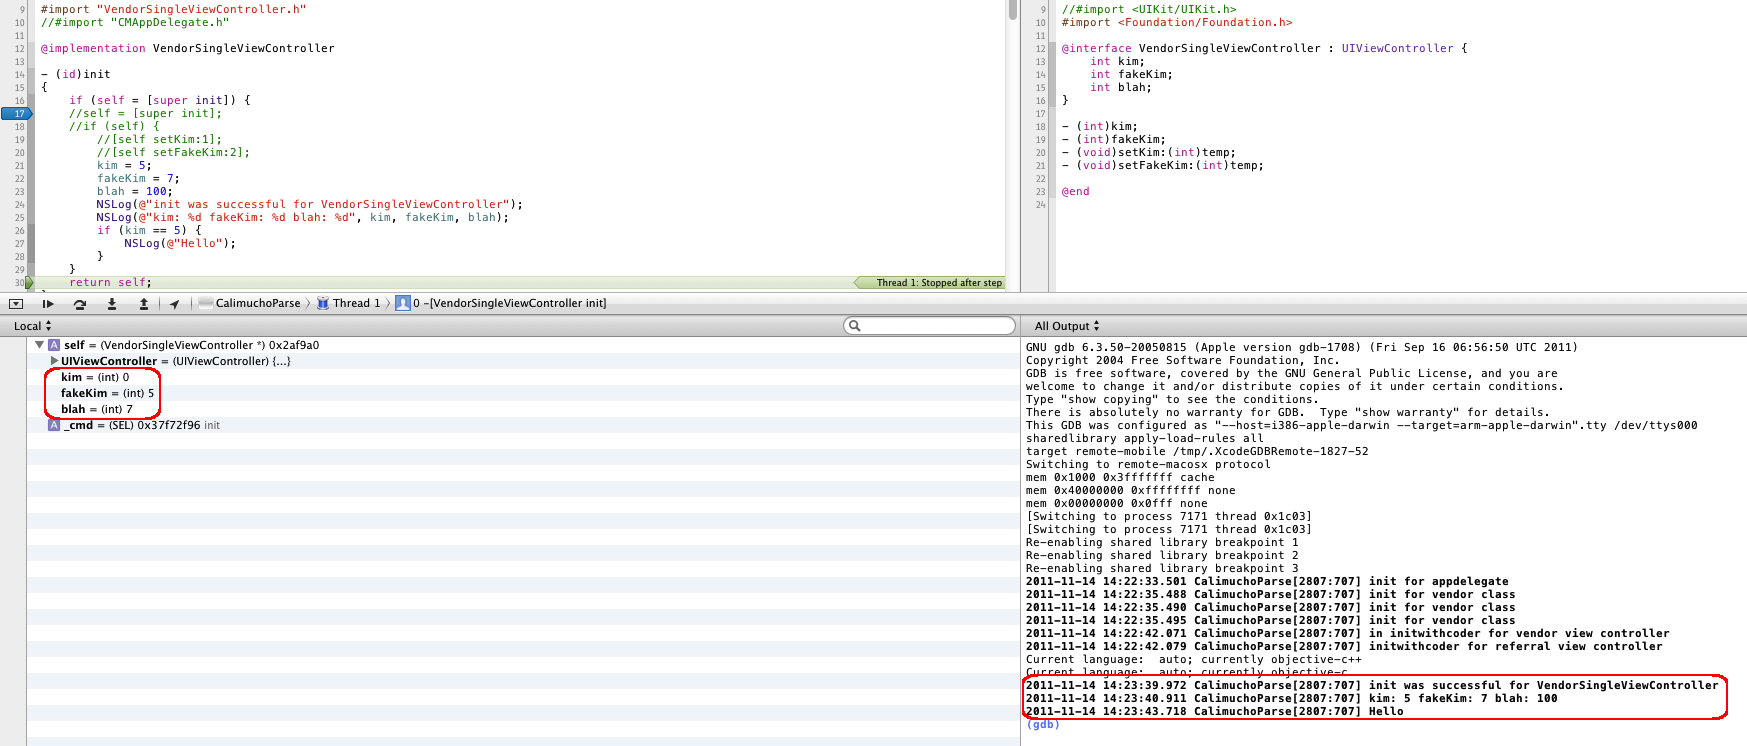Screen dimensions: 1747x746
Task: Click the breakpoint marker on line 17
Action: click(x=17, y=113)
